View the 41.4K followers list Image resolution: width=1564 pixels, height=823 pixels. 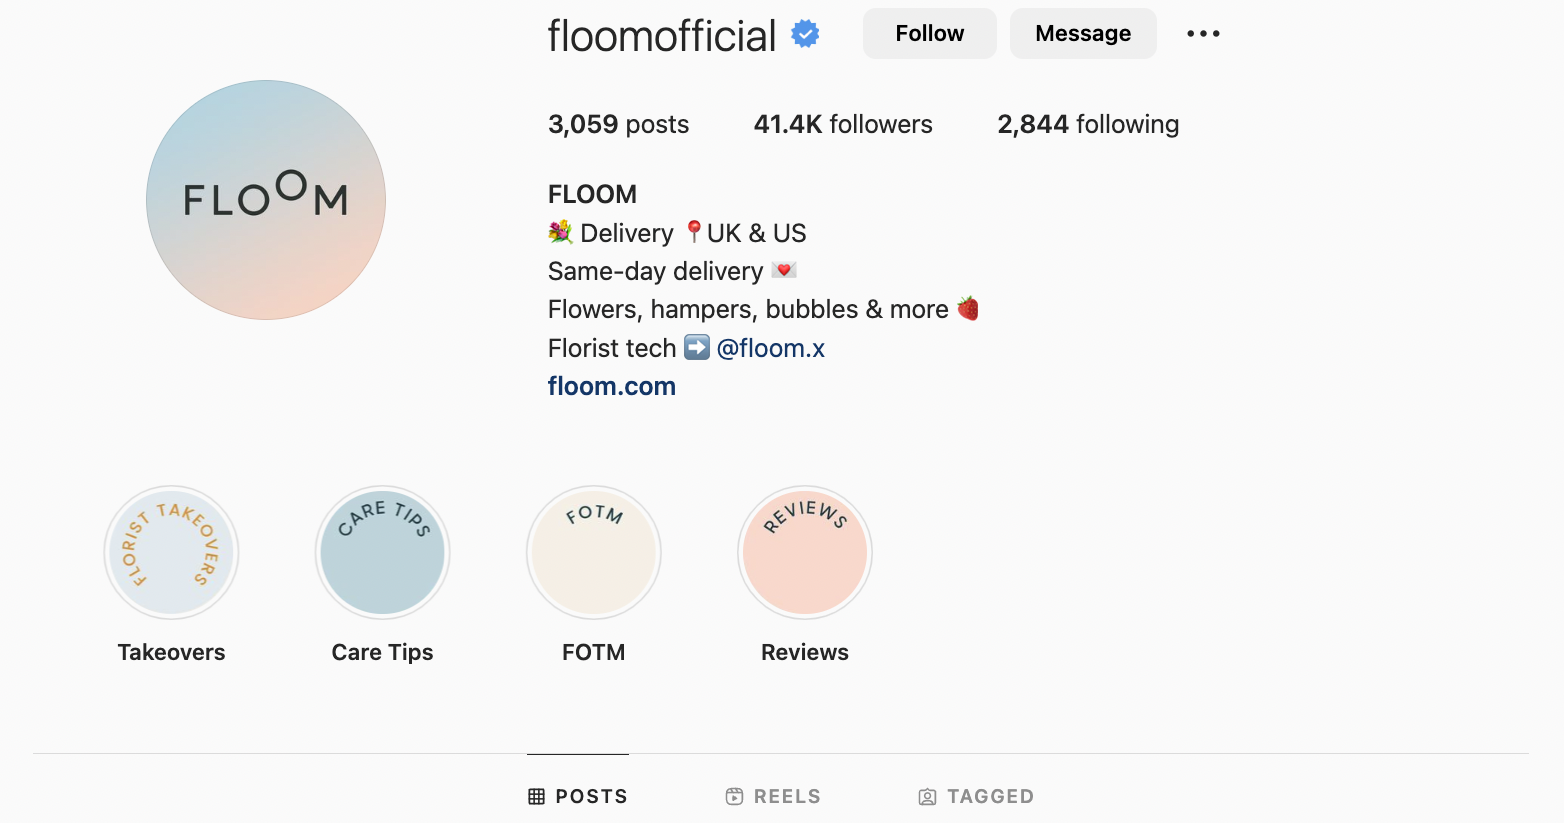[843, 124]
